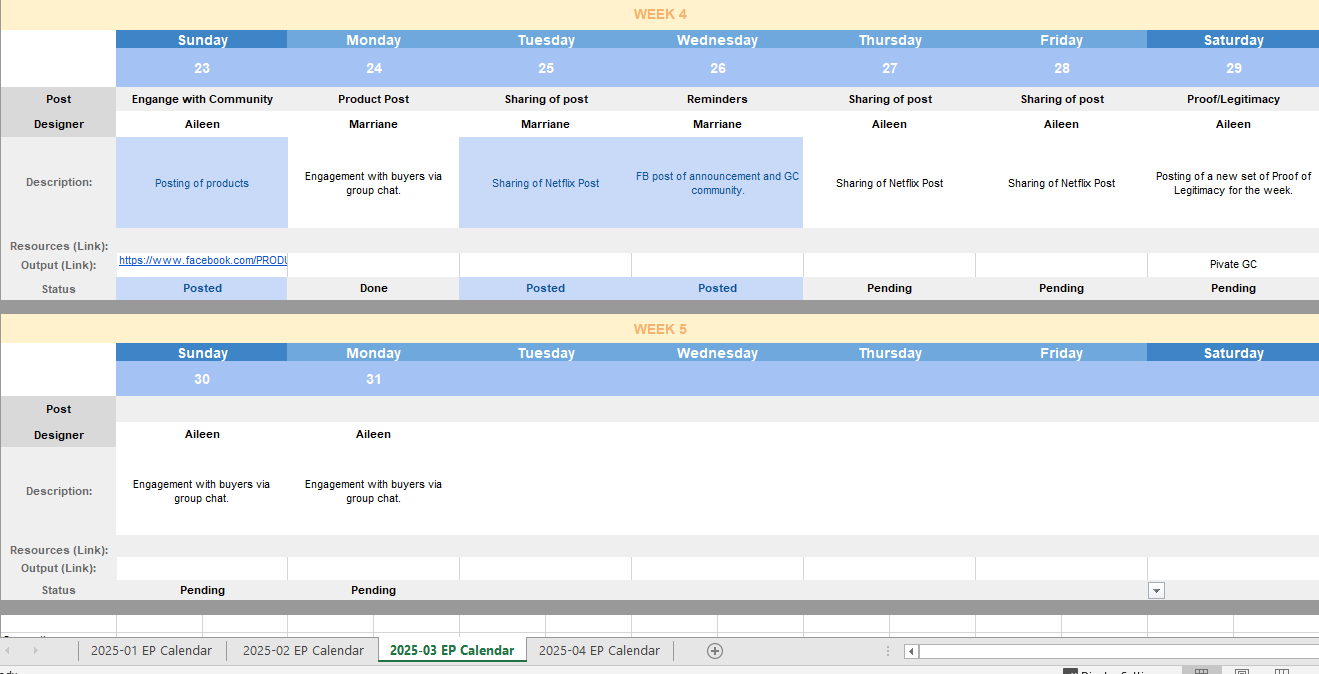
Task: Switch to Page Break Preview view
Action: (1280, 672)
